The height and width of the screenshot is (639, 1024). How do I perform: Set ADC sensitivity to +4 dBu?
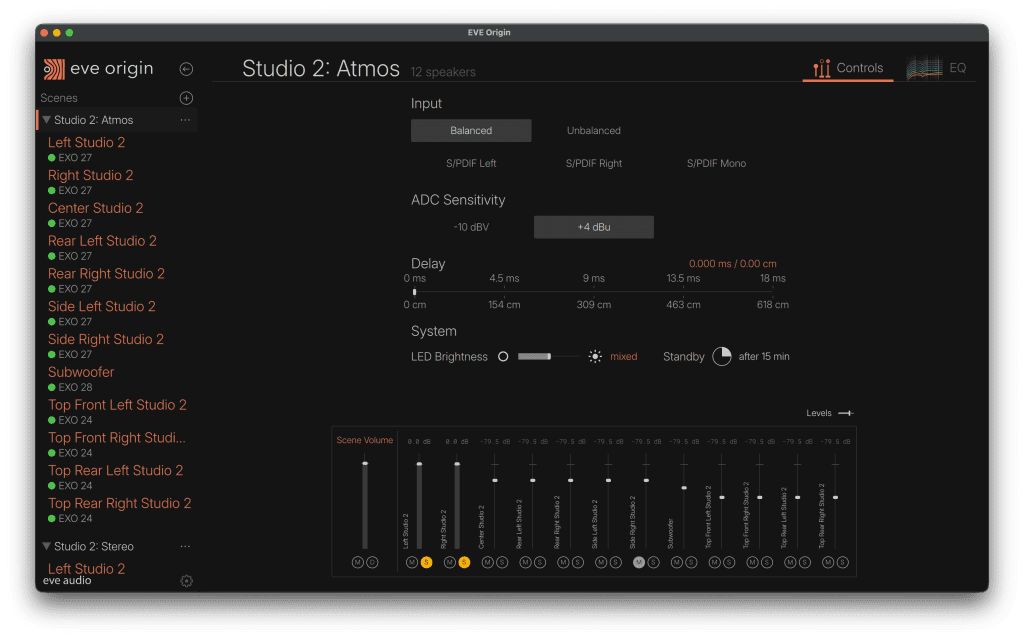pyautogui.click(x=594, y=227)
